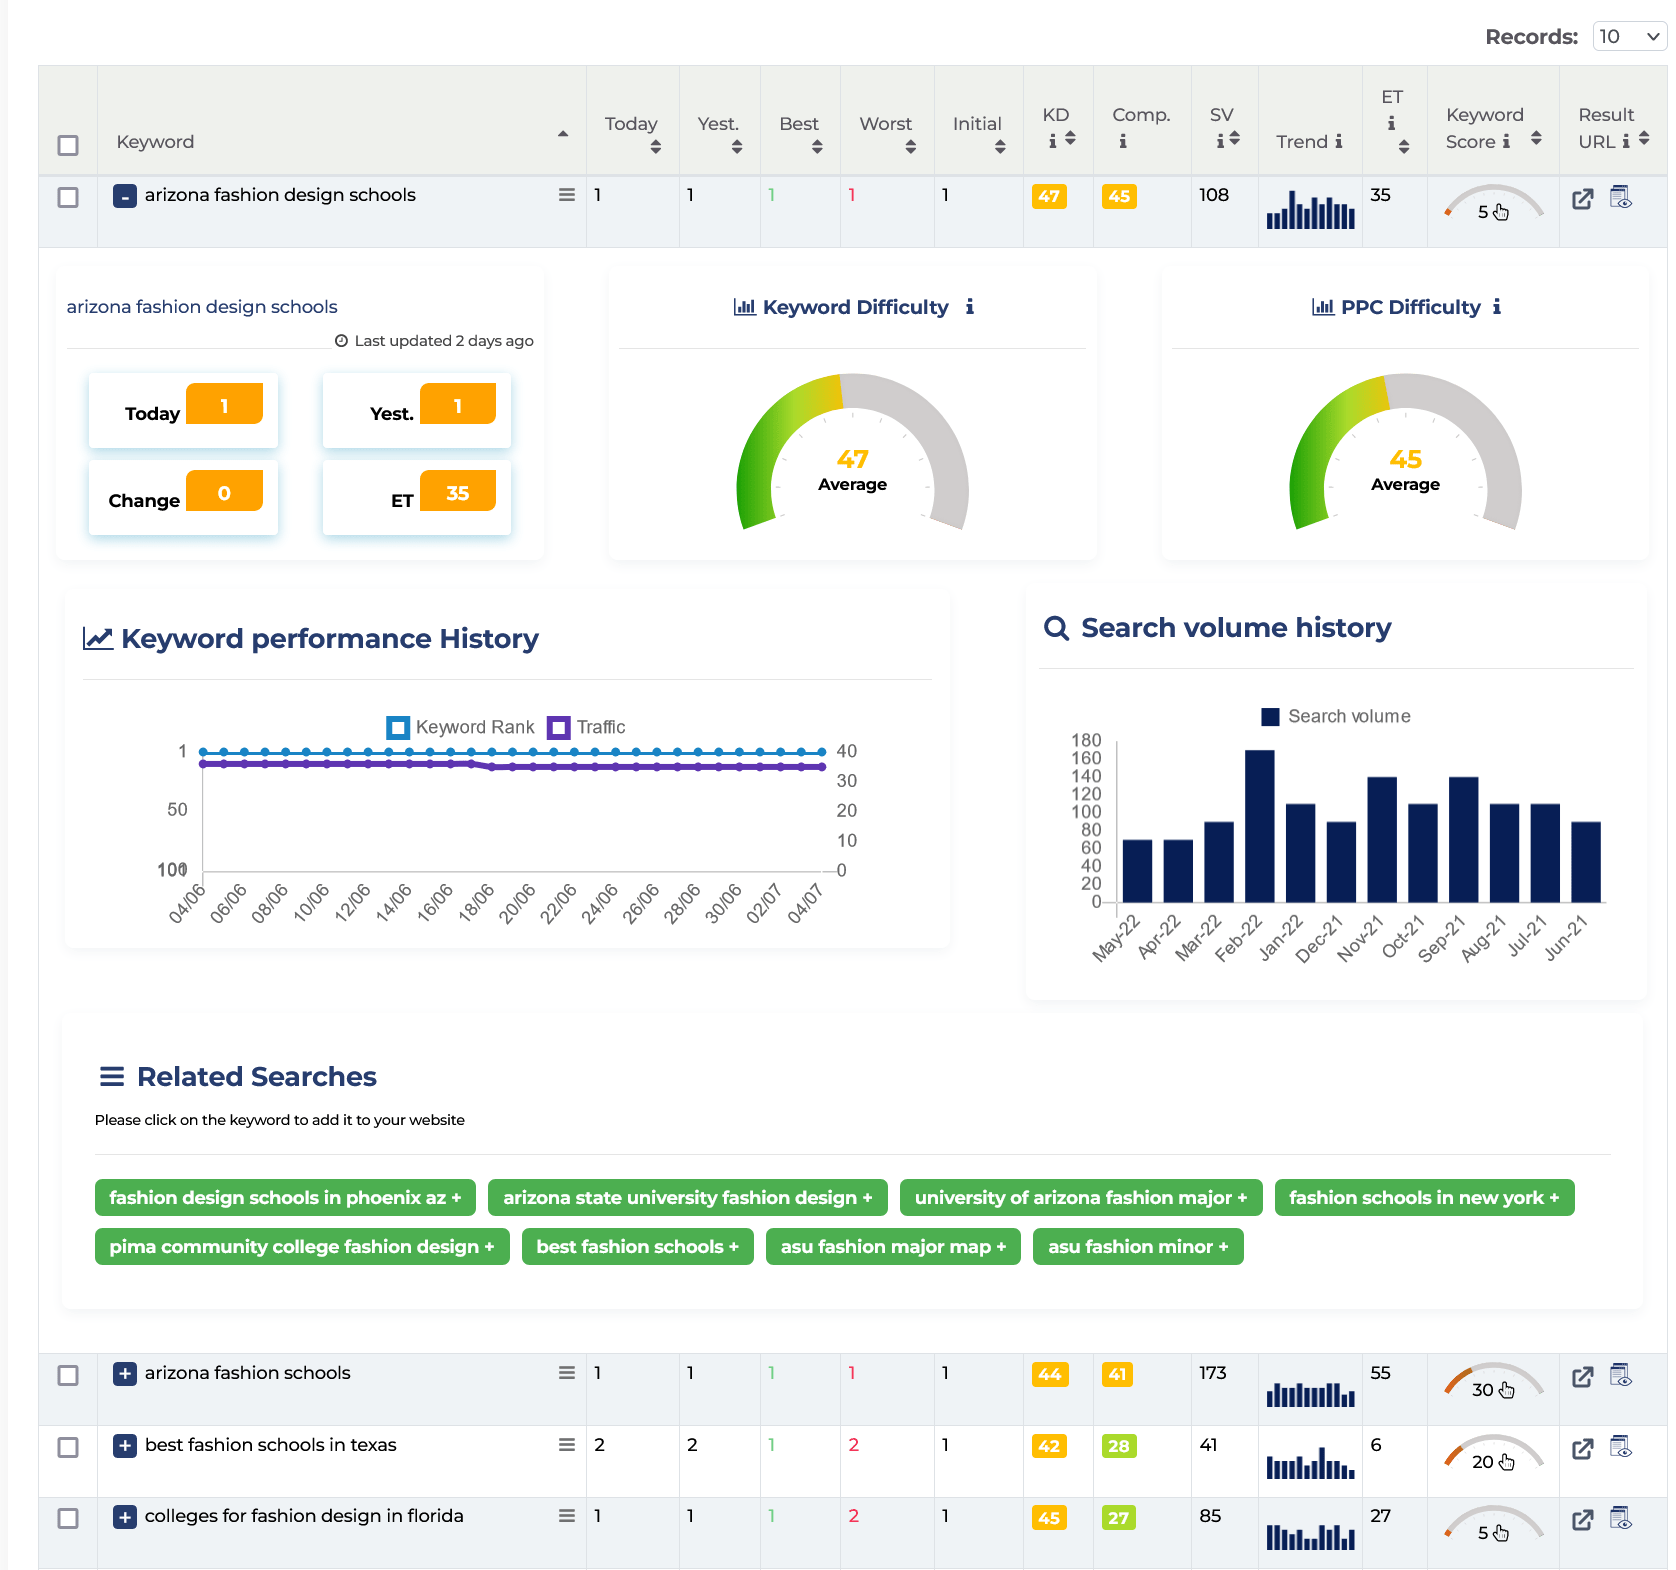Click the Keyword Score column info icon

[1506, 141]
